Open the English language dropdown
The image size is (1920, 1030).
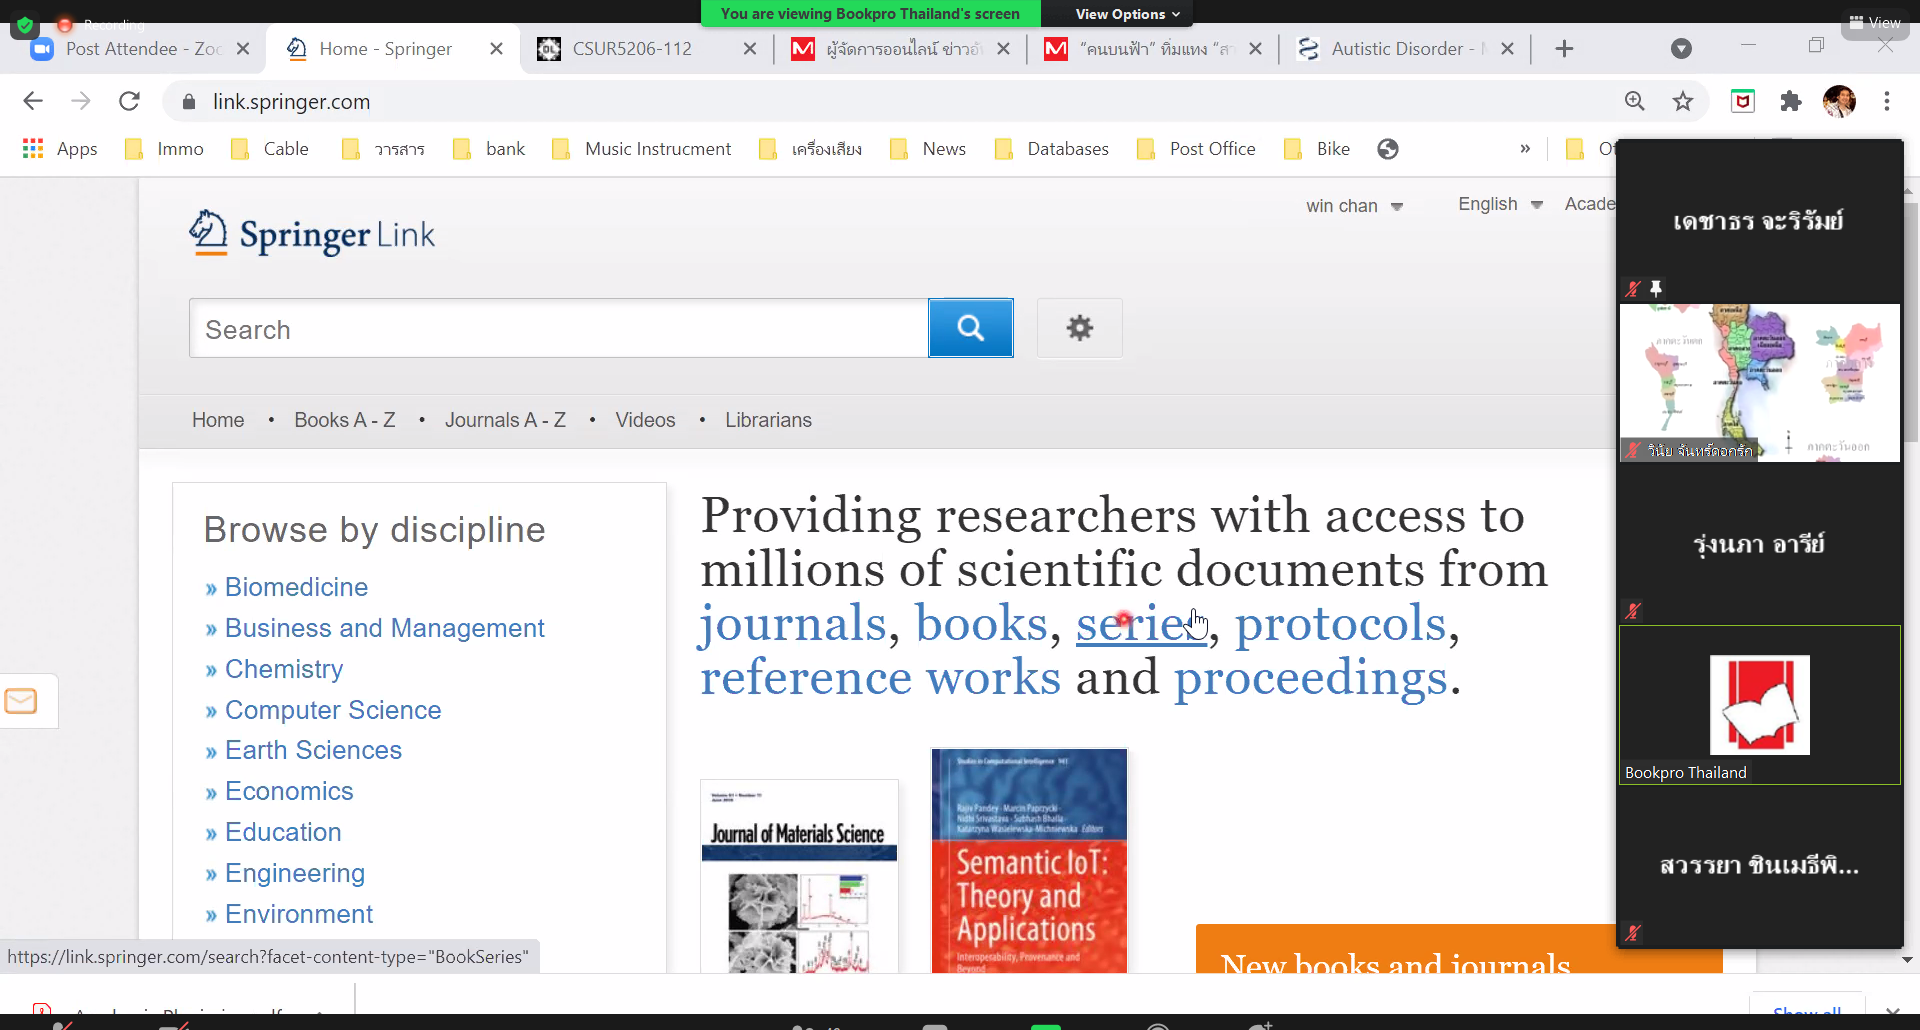1499,204
